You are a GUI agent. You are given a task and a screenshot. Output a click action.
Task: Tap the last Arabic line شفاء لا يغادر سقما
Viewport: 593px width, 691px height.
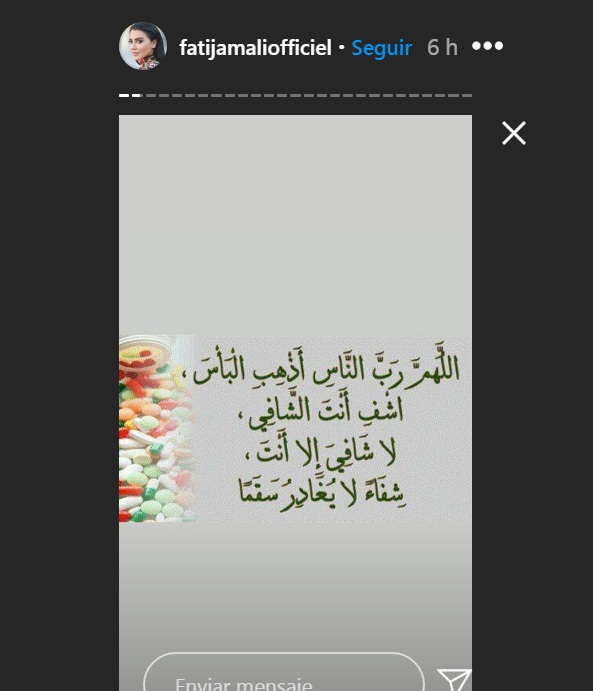click(322, 492)
